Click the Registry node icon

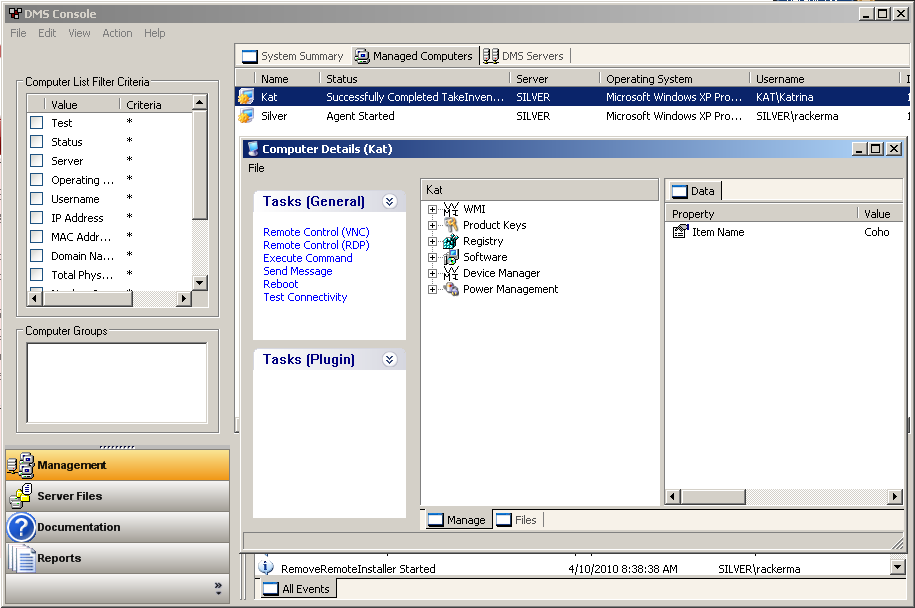[x=451, y=241]
